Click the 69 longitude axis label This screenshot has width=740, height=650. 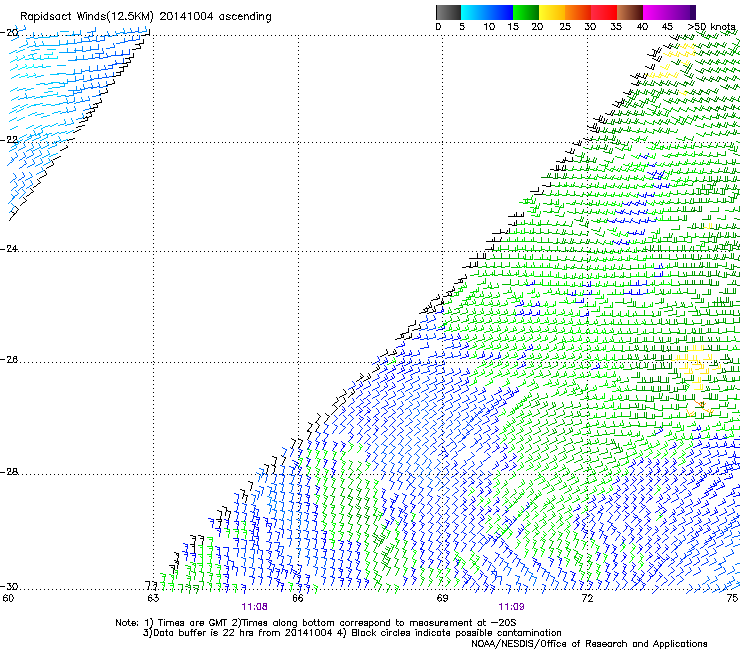pos(442,599)
